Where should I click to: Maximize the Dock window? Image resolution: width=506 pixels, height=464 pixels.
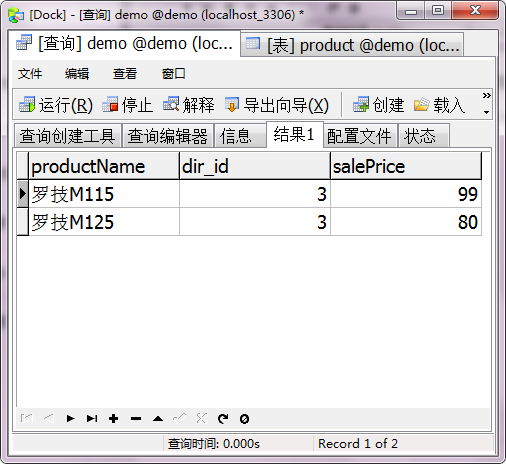438,11
